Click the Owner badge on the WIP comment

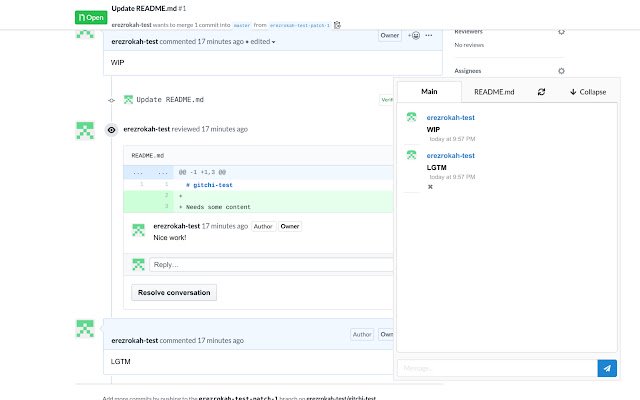pos(390,36)
